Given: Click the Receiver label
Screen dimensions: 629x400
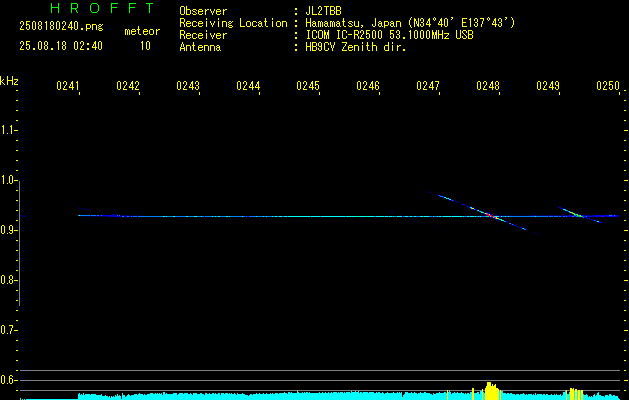Looking at the screenshot, I should (x=203, y=35).
